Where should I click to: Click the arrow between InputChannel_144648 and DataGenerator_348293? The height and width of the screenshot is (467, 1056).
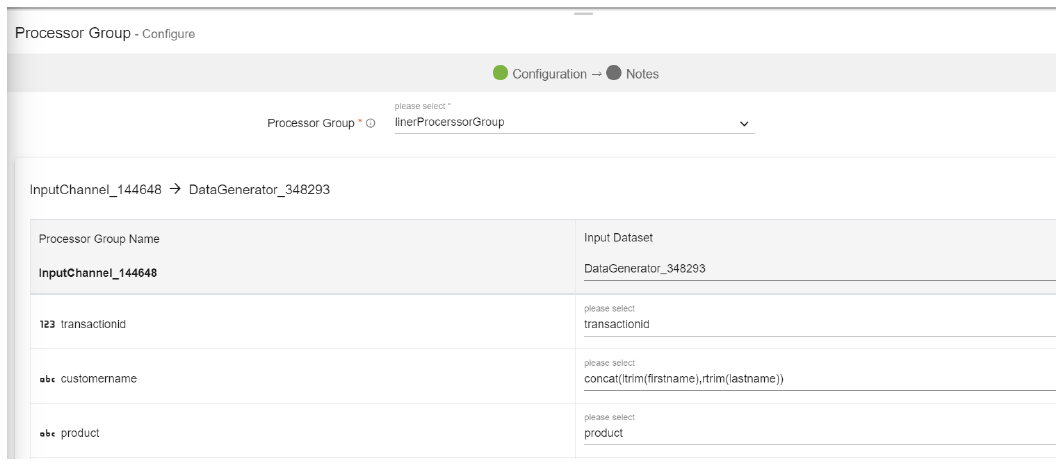[x=175, y=192]
